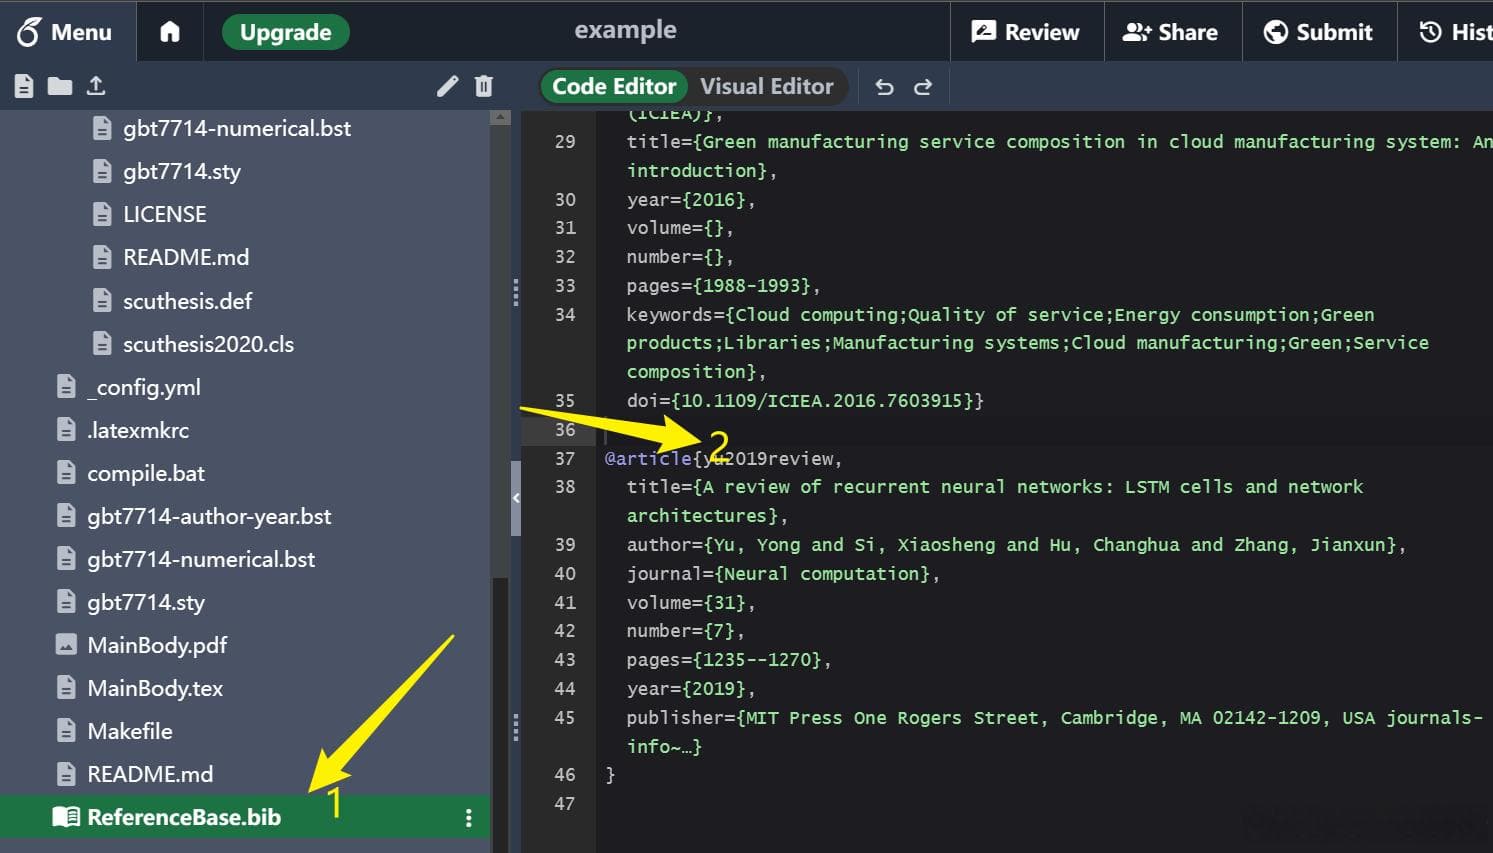Switch to Visual Editor mode
This screenshot has width=1493, height=853.
pos(767,86)
